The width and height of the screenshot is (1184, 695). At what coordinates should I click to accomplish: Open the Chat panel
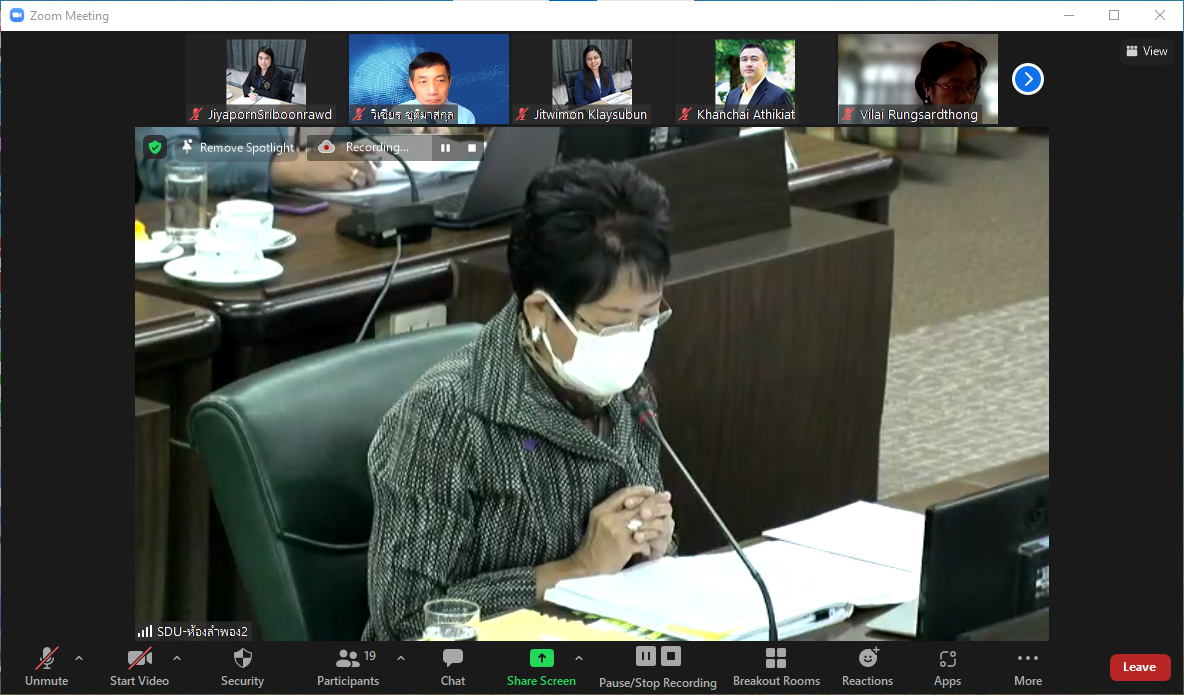click(x=453, y=668)
